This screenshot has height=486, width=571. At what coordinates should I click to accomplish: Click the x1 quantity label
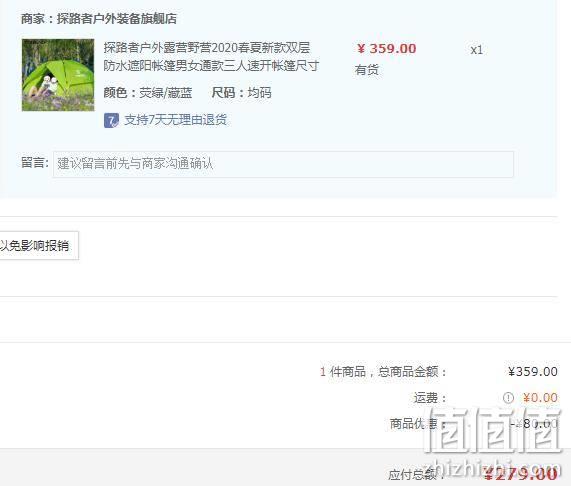pyautogui.click(x=476, y=50)
